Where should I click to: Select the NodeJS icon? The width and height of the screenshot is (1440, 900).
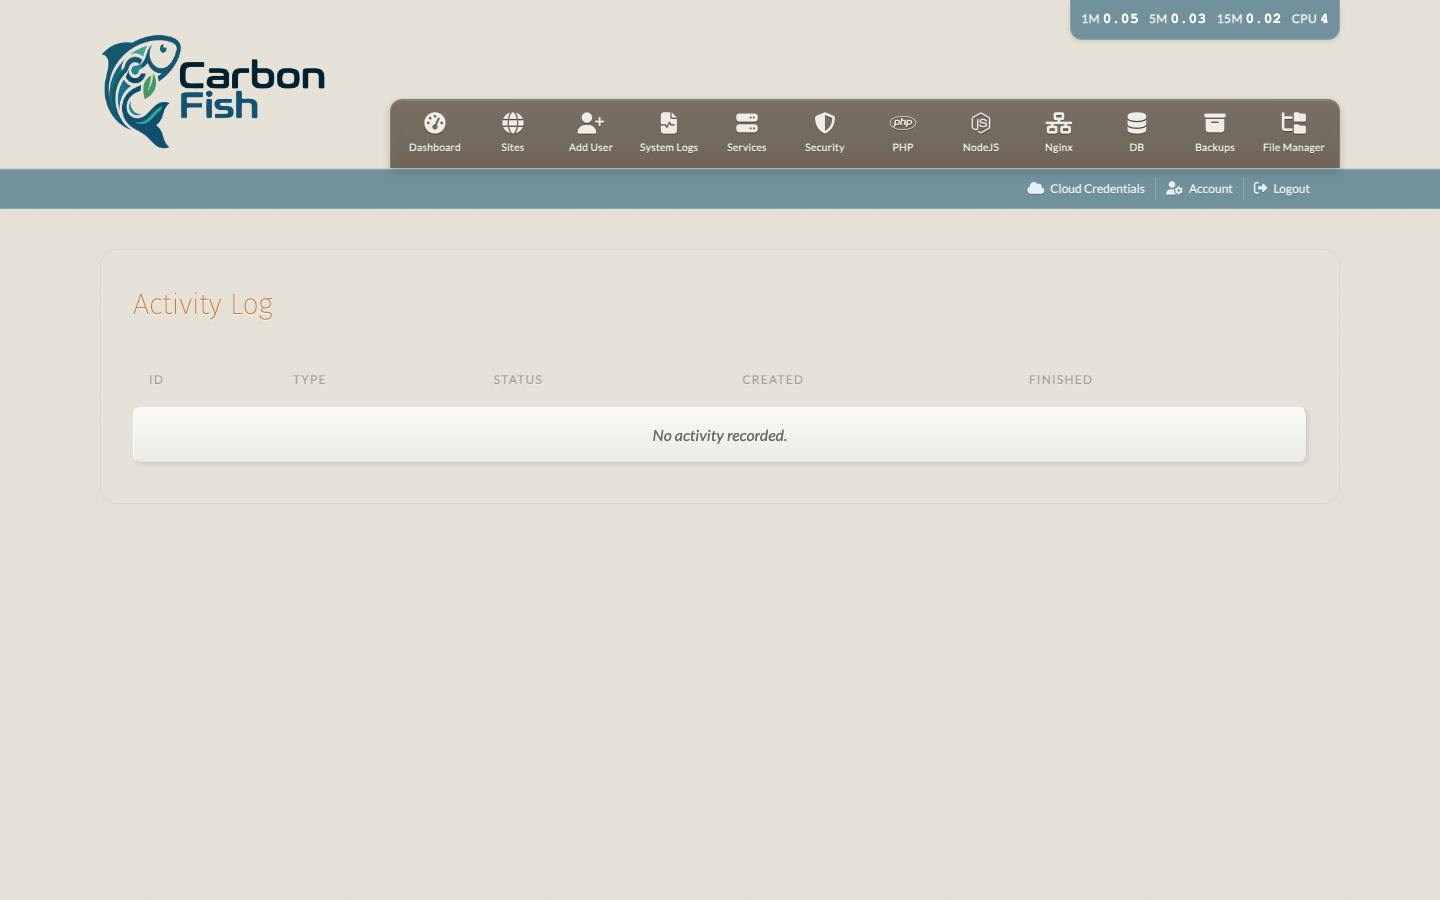tap(980, 123)
